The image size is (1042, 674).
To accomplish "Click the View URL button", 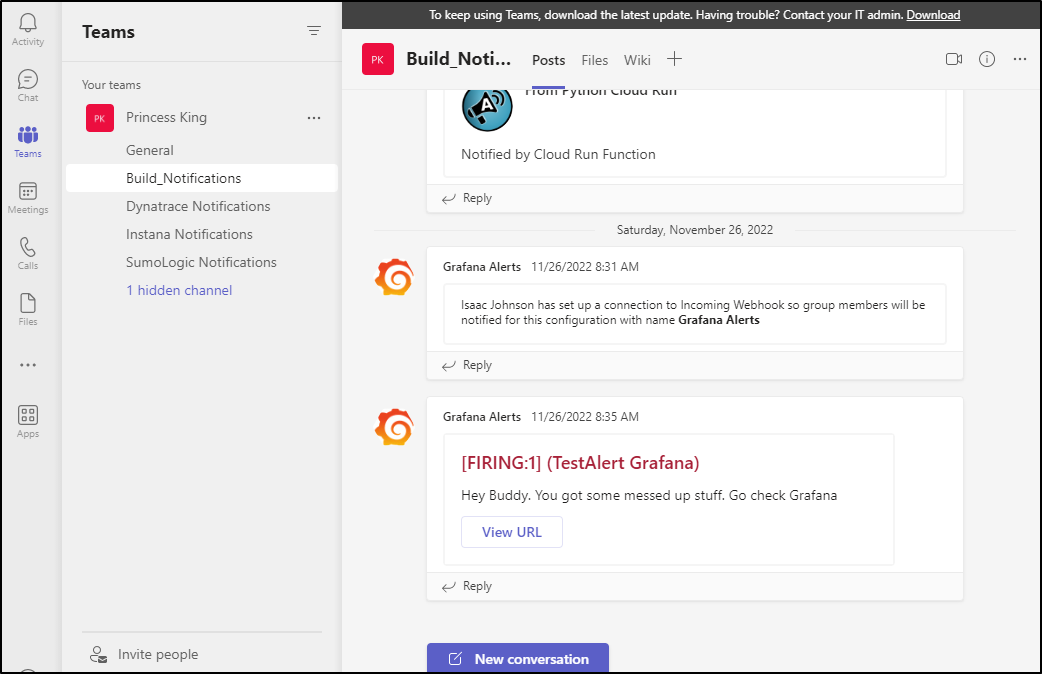I will point(512,532).
